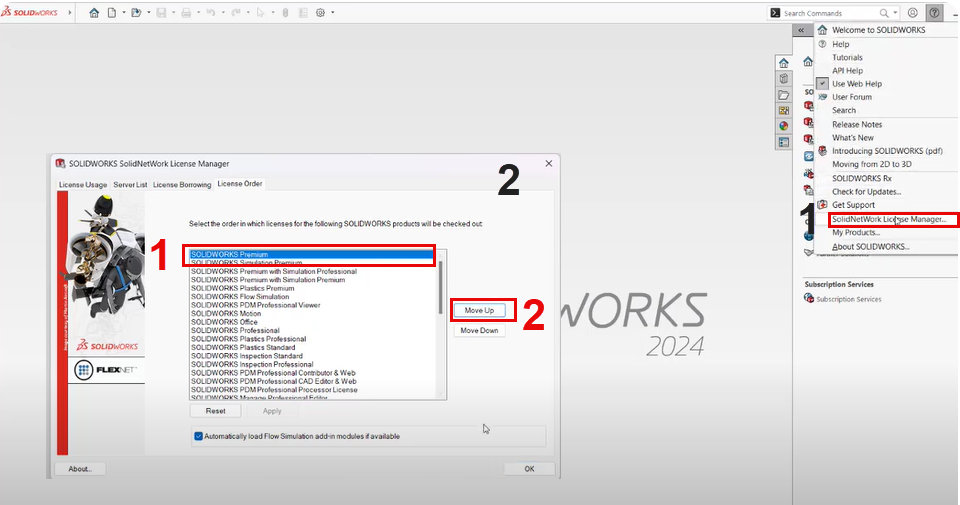Click the Reset button
The height and width of the screenshot is (505, 960).
pyautogui.click(x=216, y=411)
